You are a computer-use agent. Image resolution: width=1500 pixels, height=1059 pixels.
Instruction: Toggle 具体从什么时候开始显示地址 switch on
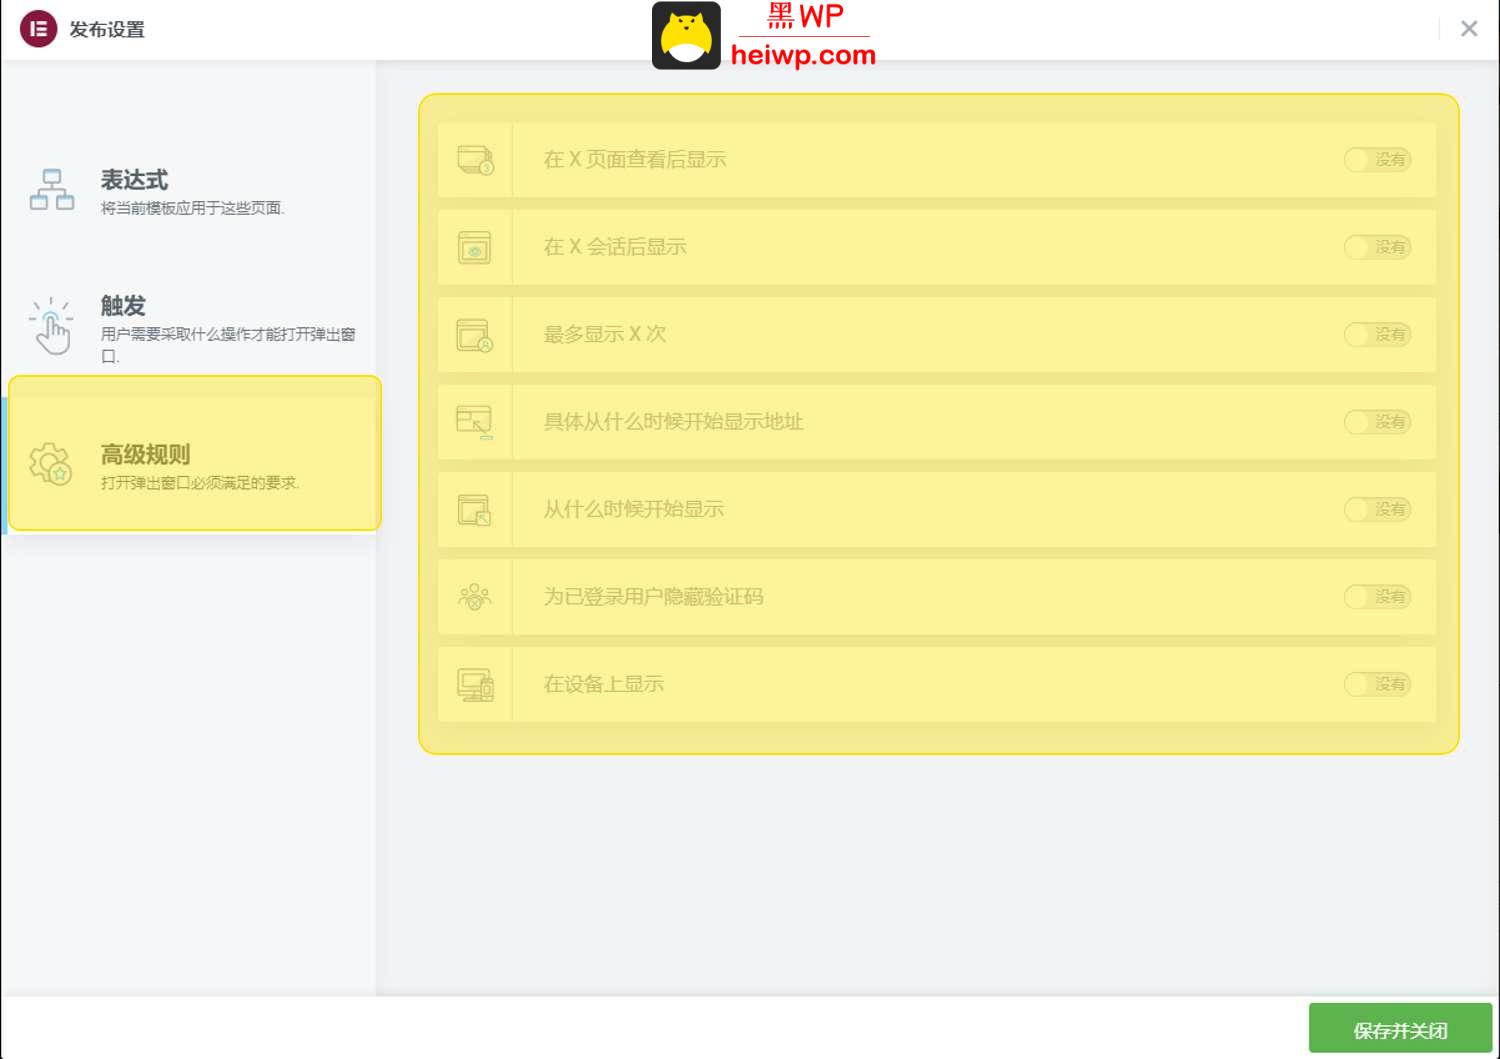(x=1377, y=422)
